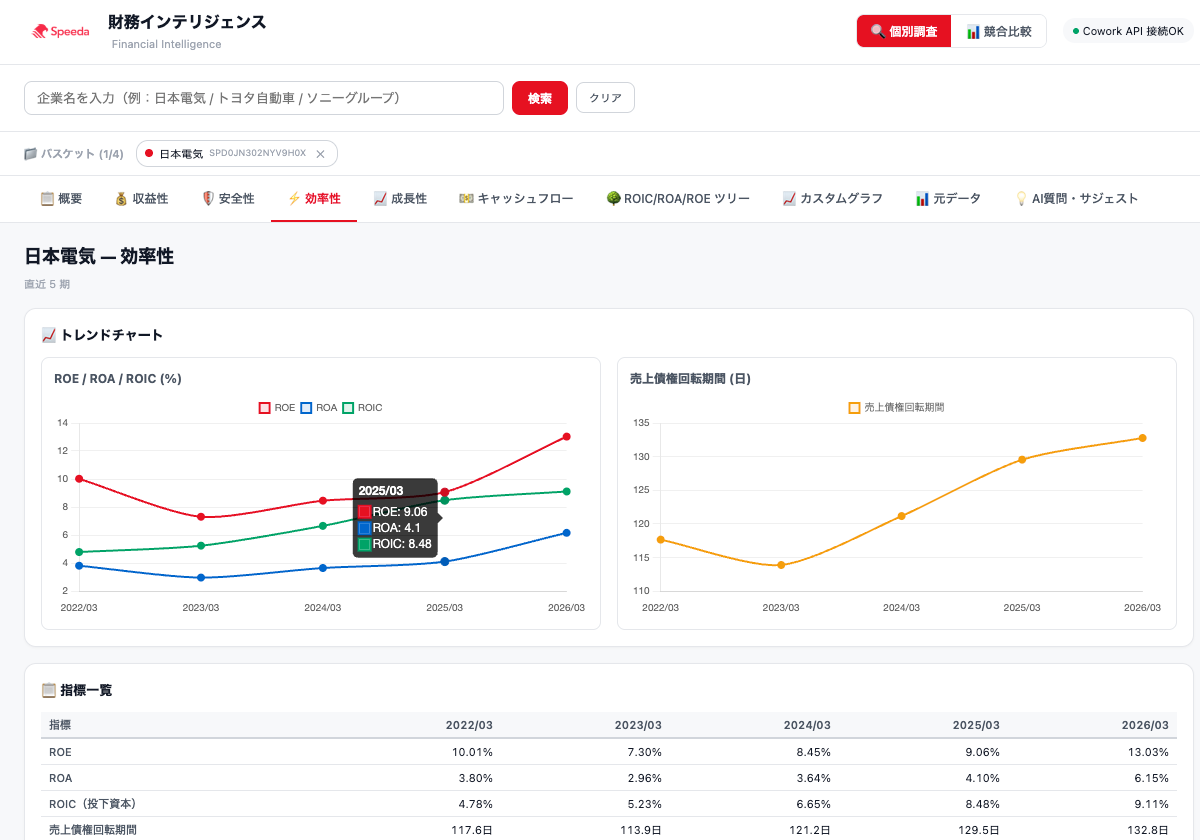Switch to 個別調査 mode
The width and height of the screenshot is (1200, 840).
(x=904, y=31)
